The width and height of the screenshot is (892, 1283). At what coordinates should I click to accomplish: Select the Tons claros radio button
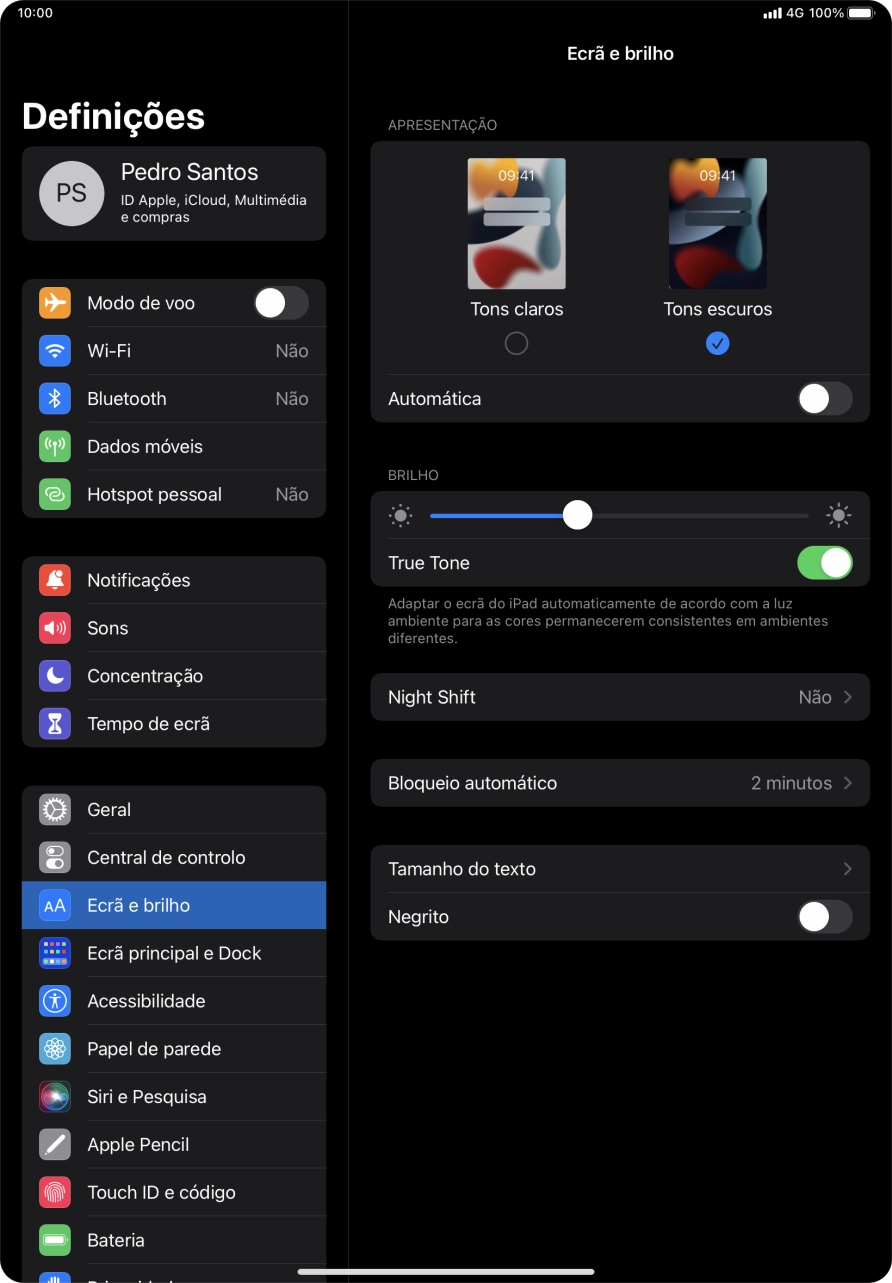[516, 344]
